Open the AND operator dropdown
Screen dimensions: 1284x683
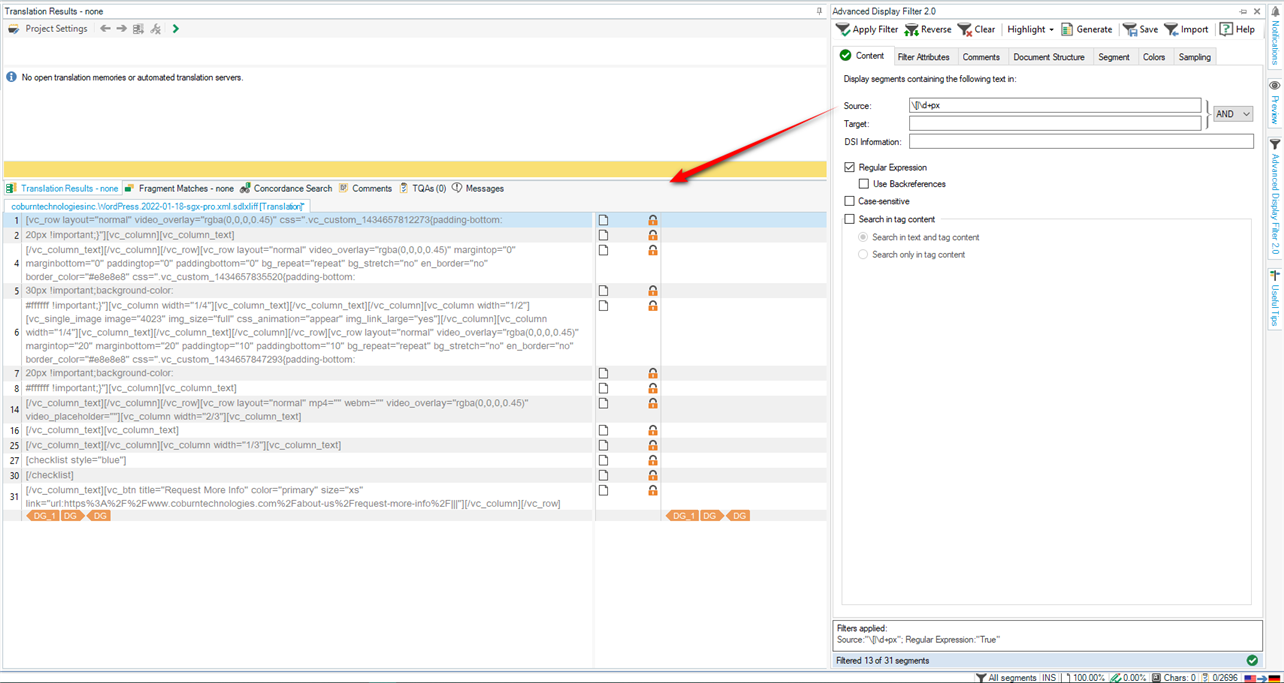(1232, 114)
